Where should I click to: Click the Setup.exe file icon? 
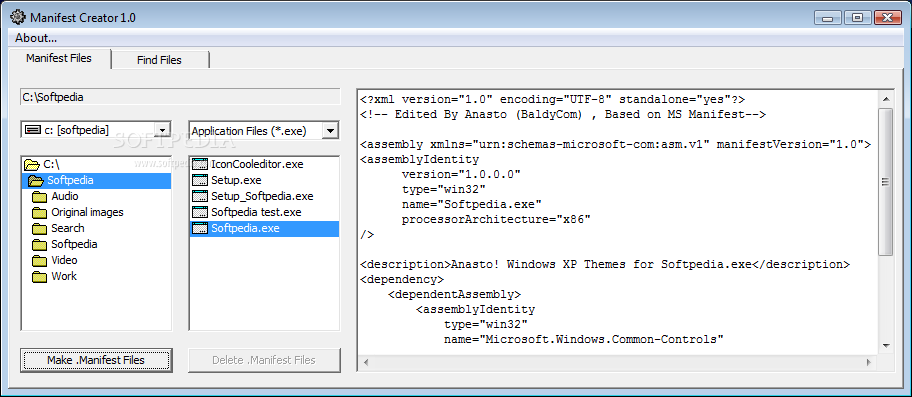click(x=200, y=180)
